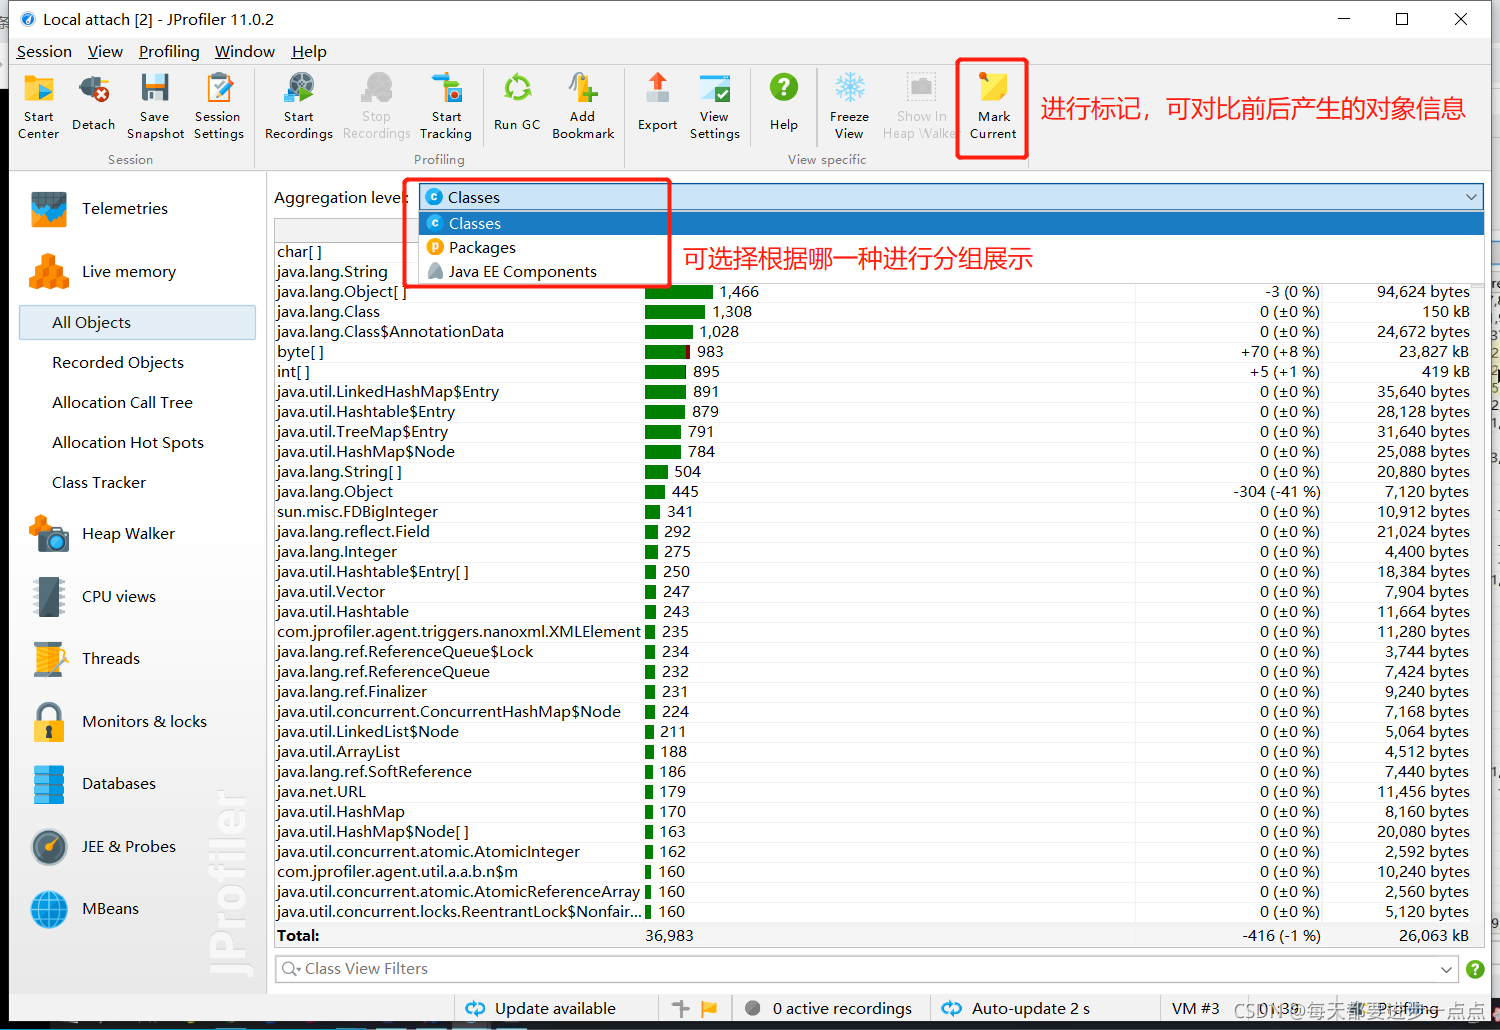Viewport: 1500px width, 1030px height.
Task: Expand the Class View Filters dropdown arrow
Action: [x=1446, y=969]
